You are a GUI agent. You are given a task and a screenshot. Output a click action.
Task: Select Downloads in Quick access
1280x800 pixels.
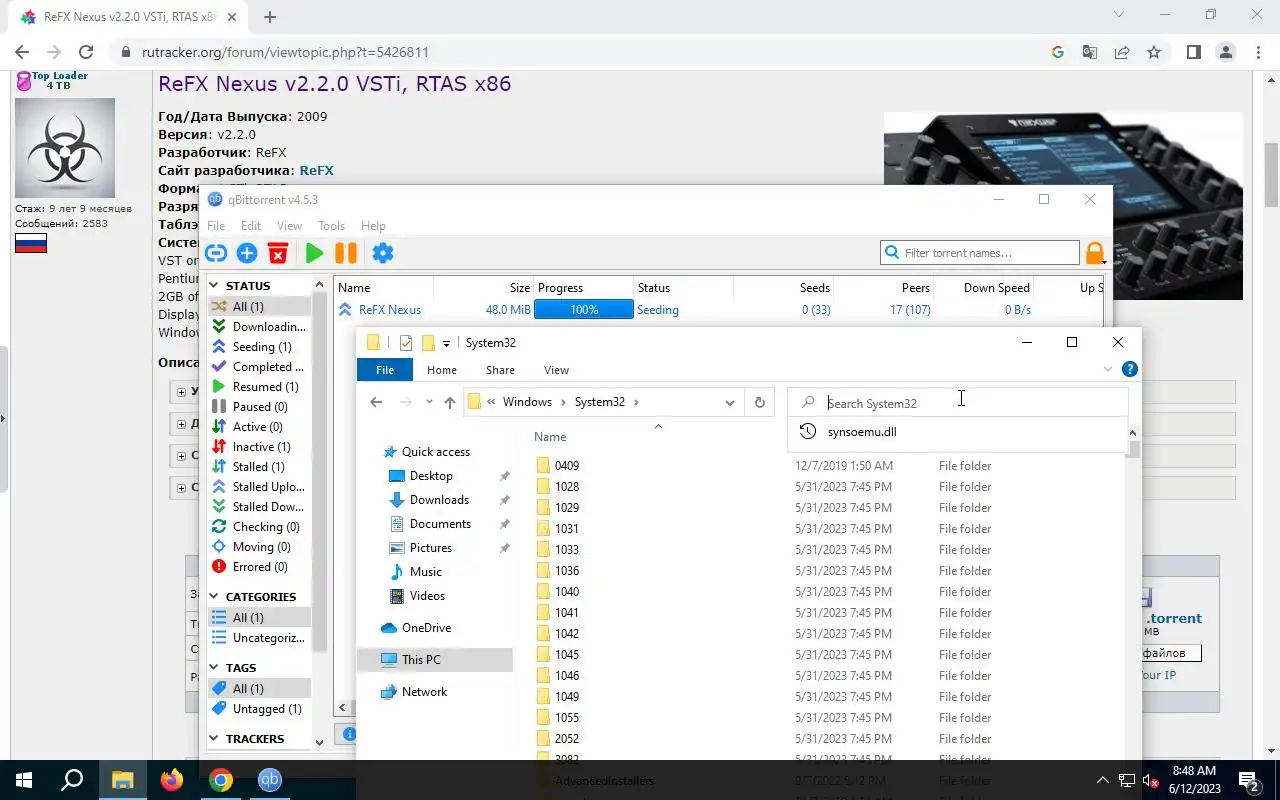(439, 500)
